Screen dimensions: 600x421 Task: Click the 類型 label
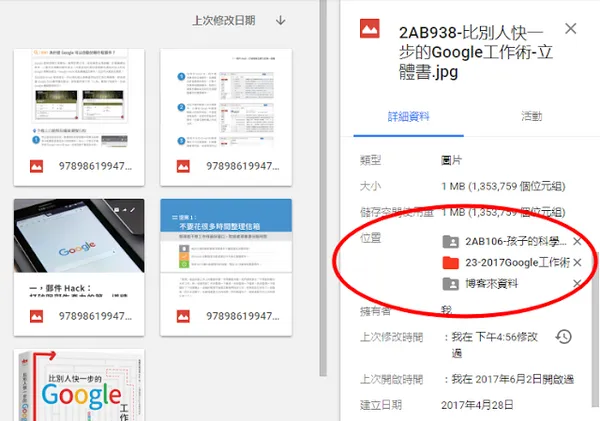click(x=370, y=160)
